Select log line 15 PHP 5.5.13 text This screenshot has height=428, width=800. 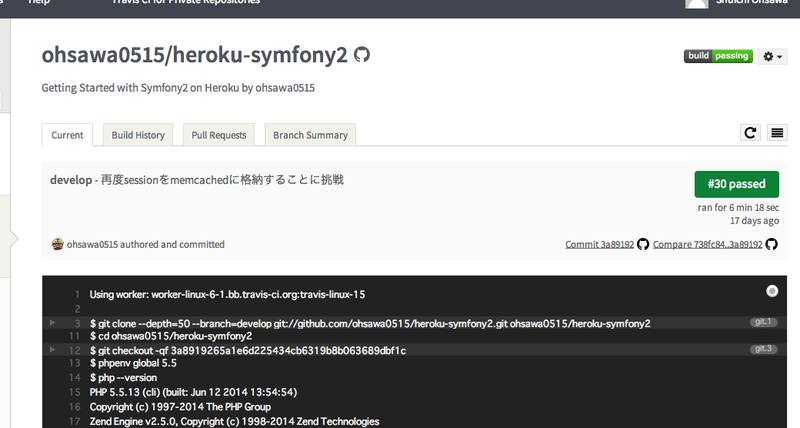(193, 392)
